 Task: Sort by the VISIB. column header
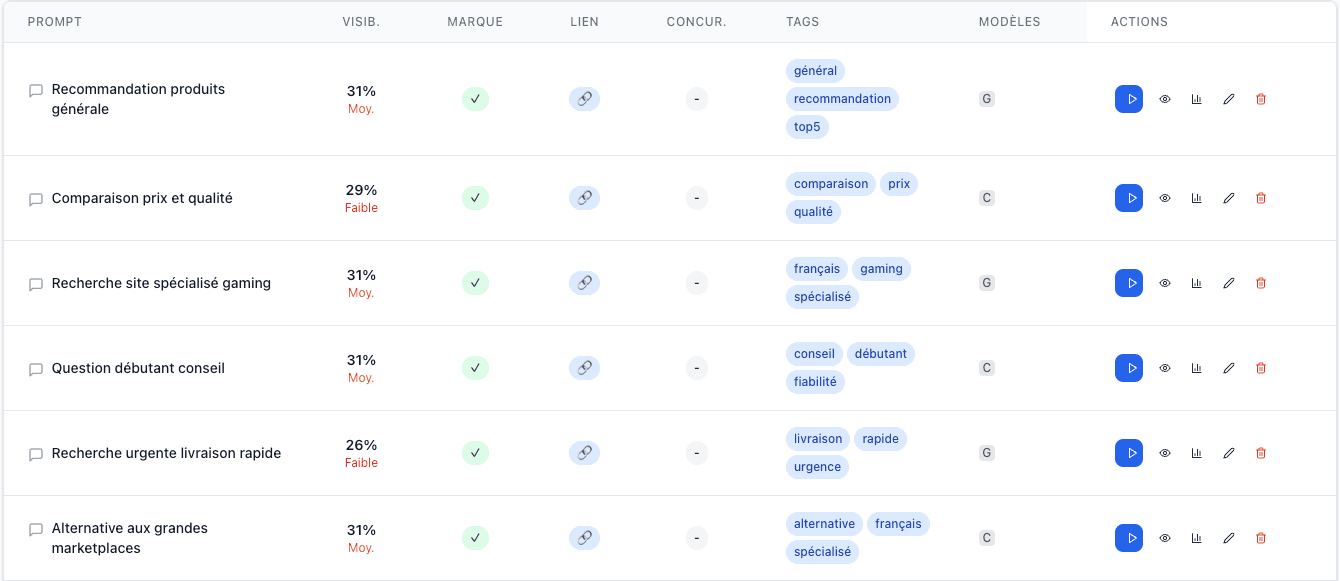click(x=361, y=22)
